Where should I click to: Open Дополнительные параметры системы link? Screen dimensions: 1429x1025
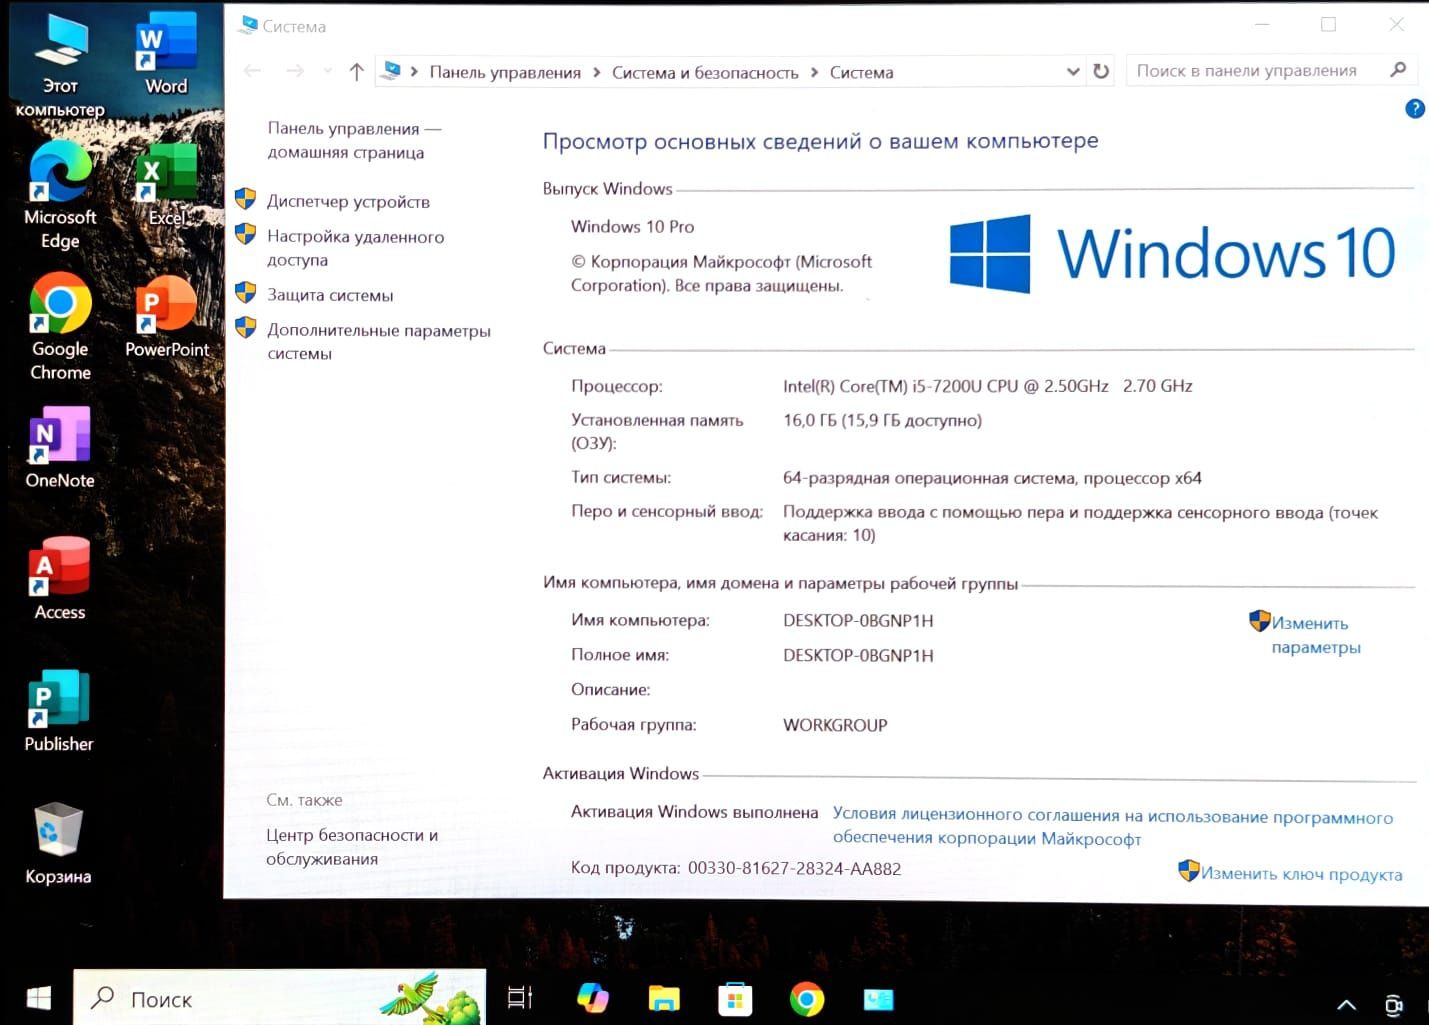pos(378,341)
